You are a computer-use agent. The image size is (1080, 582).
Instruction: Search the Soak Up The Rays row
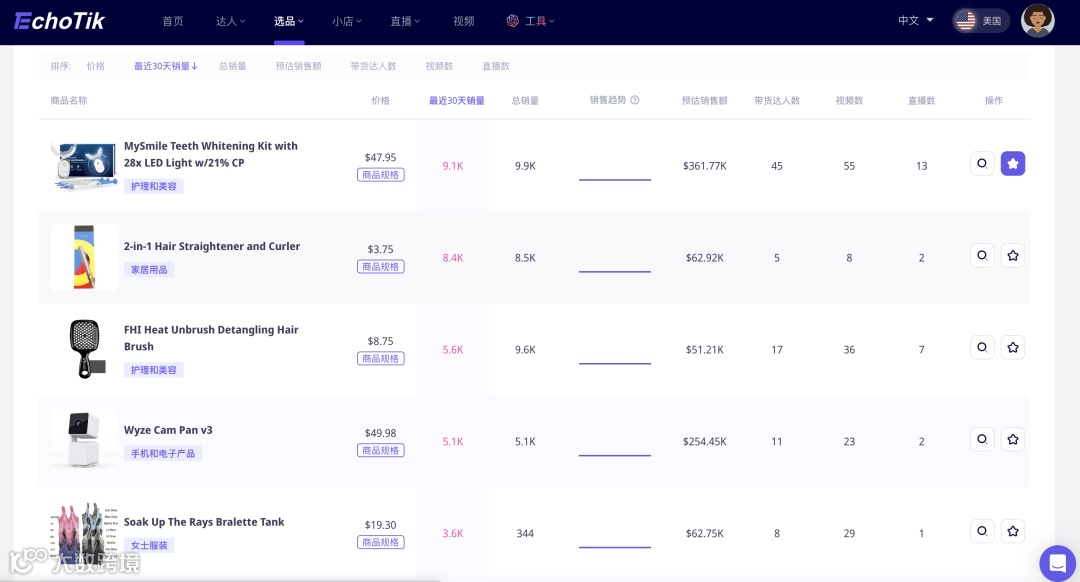(x=982, y=531)
